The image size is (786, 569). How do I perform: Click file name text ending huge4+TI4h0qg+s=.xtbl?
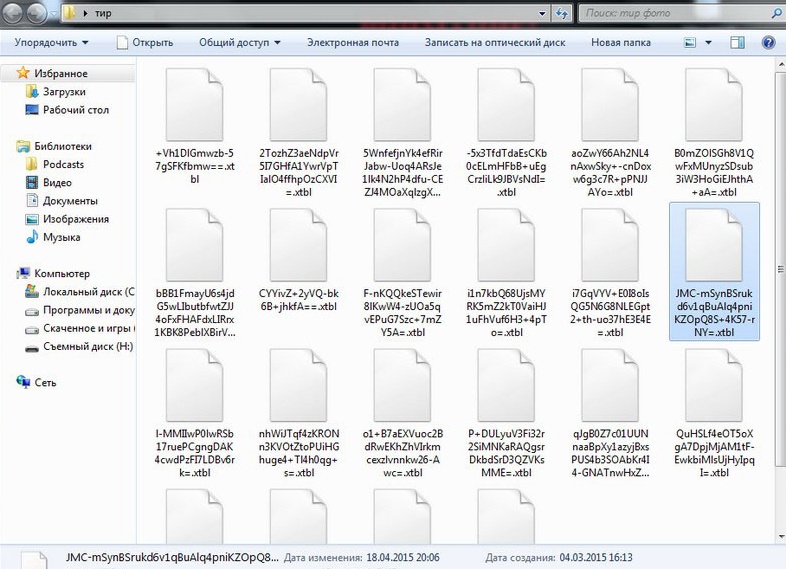(298, 453)
